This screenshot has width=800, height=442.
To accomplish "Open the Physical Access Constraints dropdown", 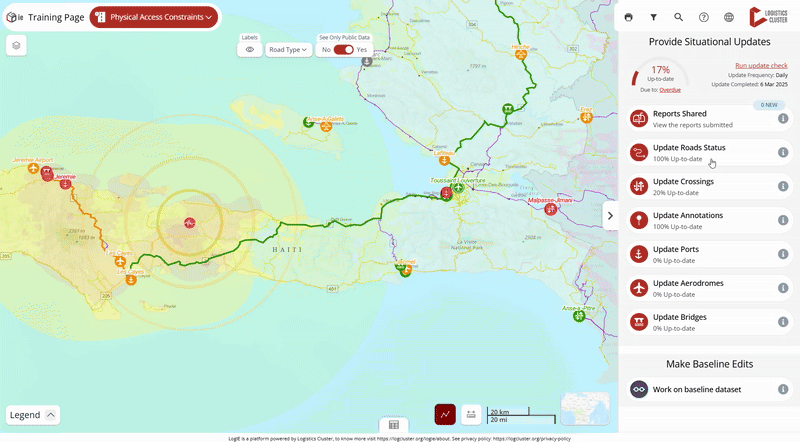I will [154, 17].
